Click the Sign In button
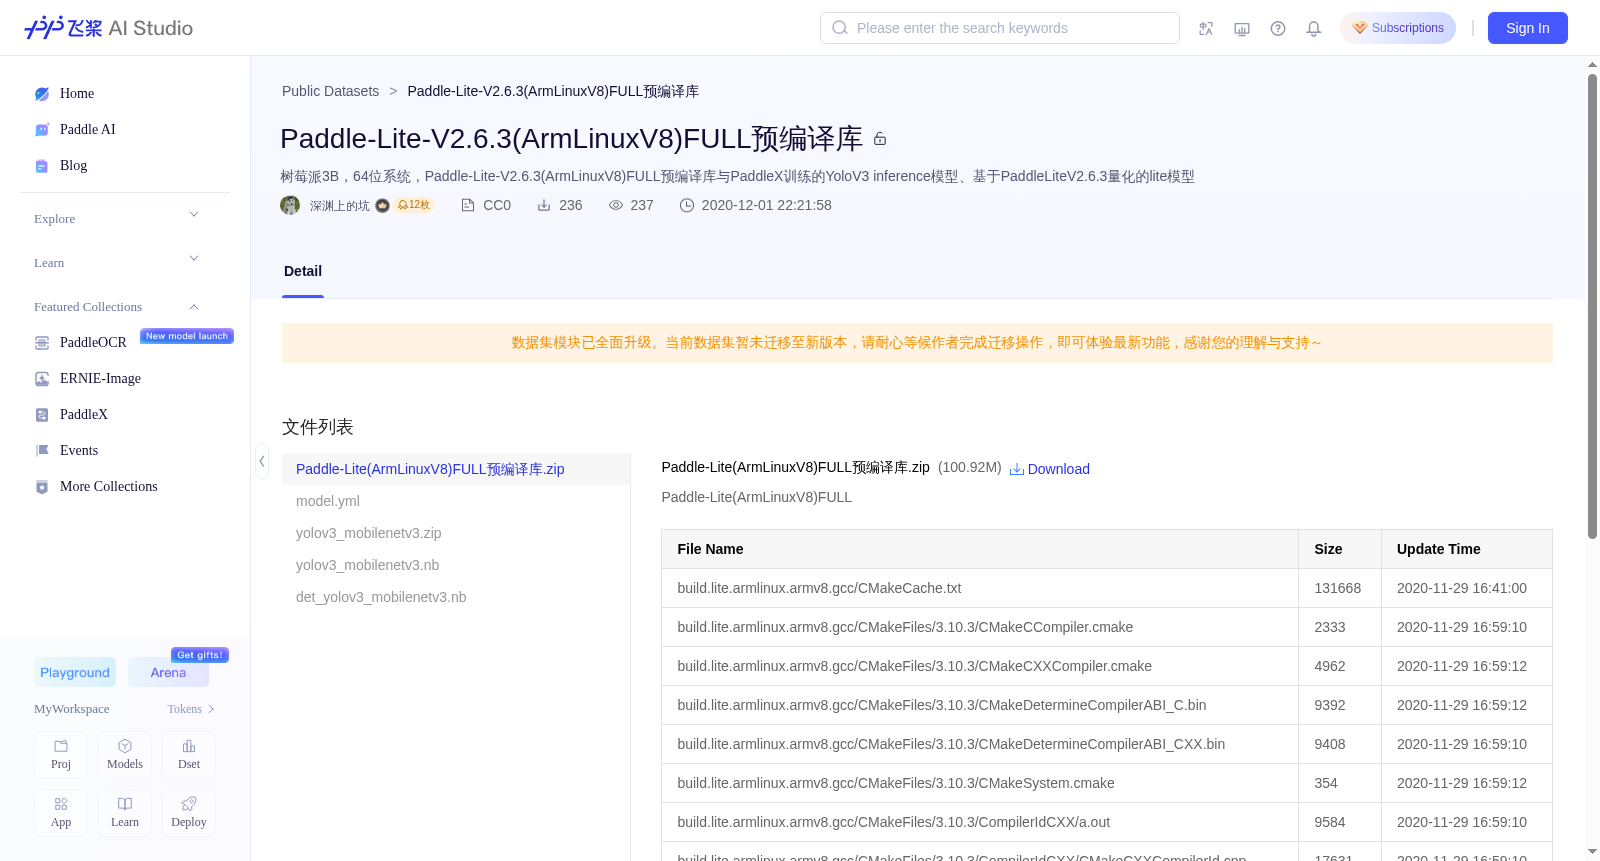1600x861 pixels. [x=1528, y=28]
